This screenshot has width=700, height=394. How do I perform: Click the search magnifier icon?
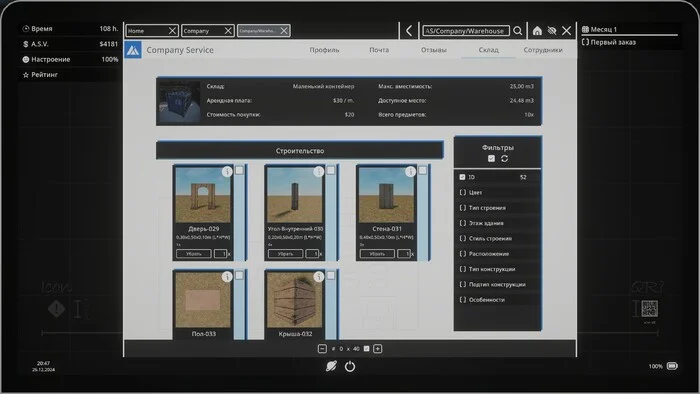[x=517, y=31]
